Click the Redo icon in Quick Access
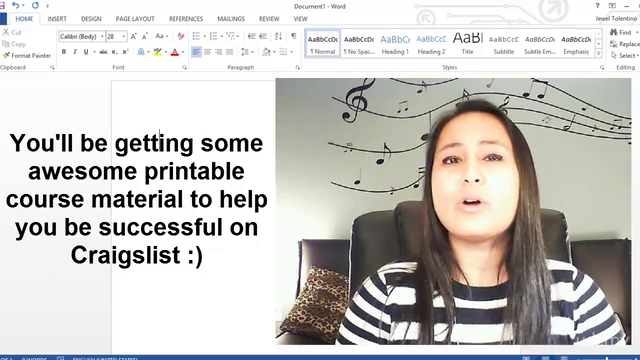 coord(36,5)
